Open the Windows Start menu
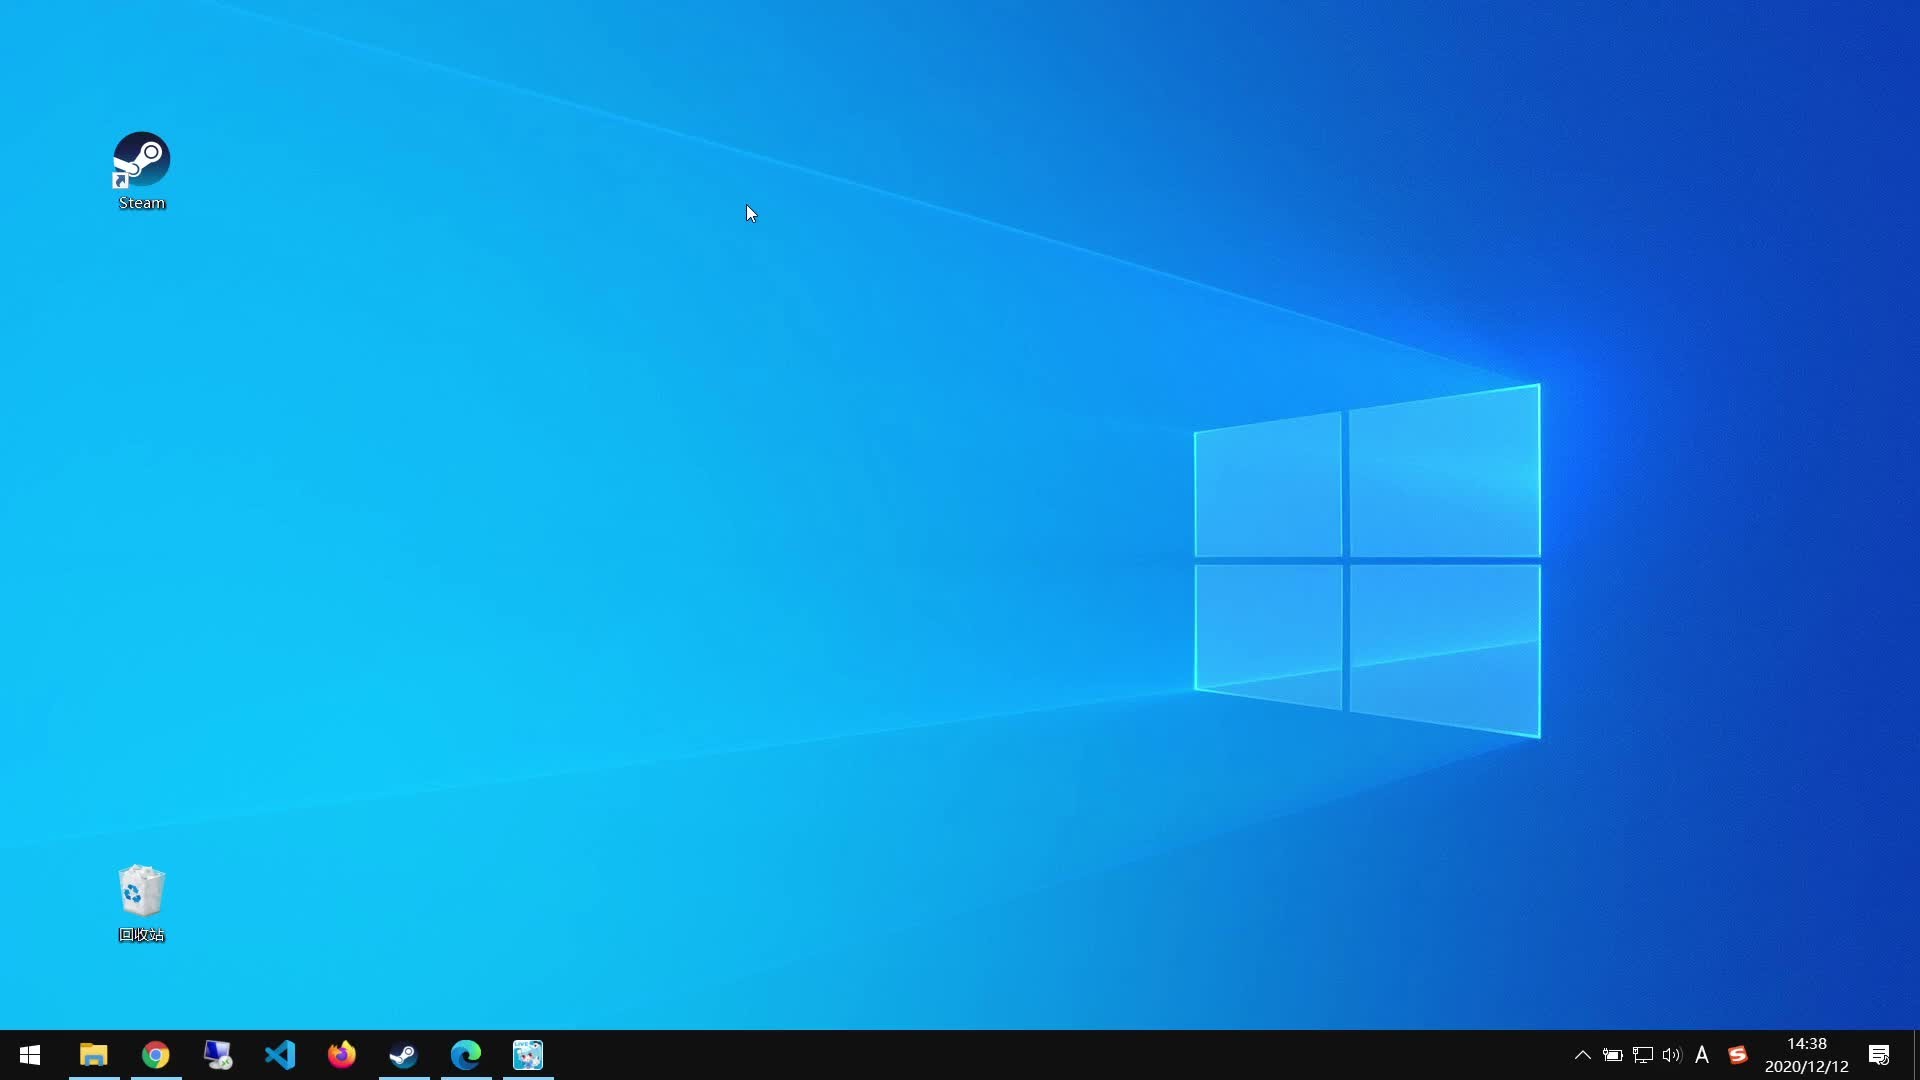 point(30,1055)
